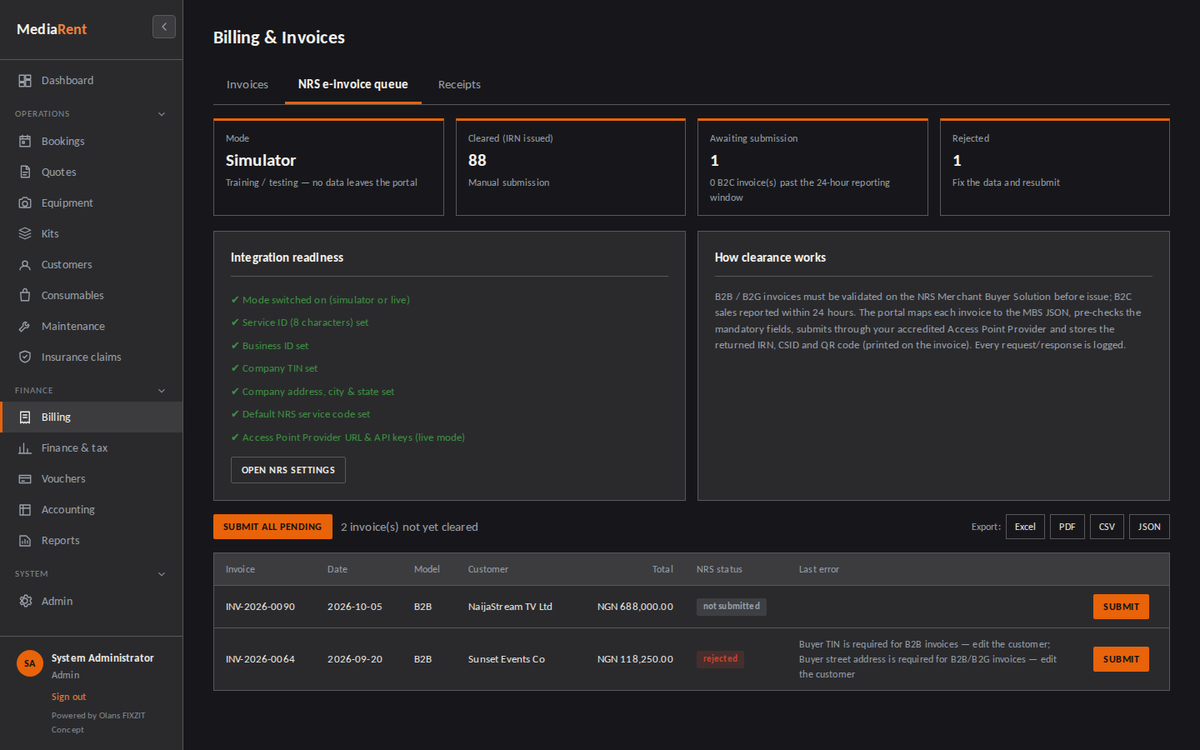The image size is (1200, 750).
Task: Open the Receipts tab
Action: point(459,85)
